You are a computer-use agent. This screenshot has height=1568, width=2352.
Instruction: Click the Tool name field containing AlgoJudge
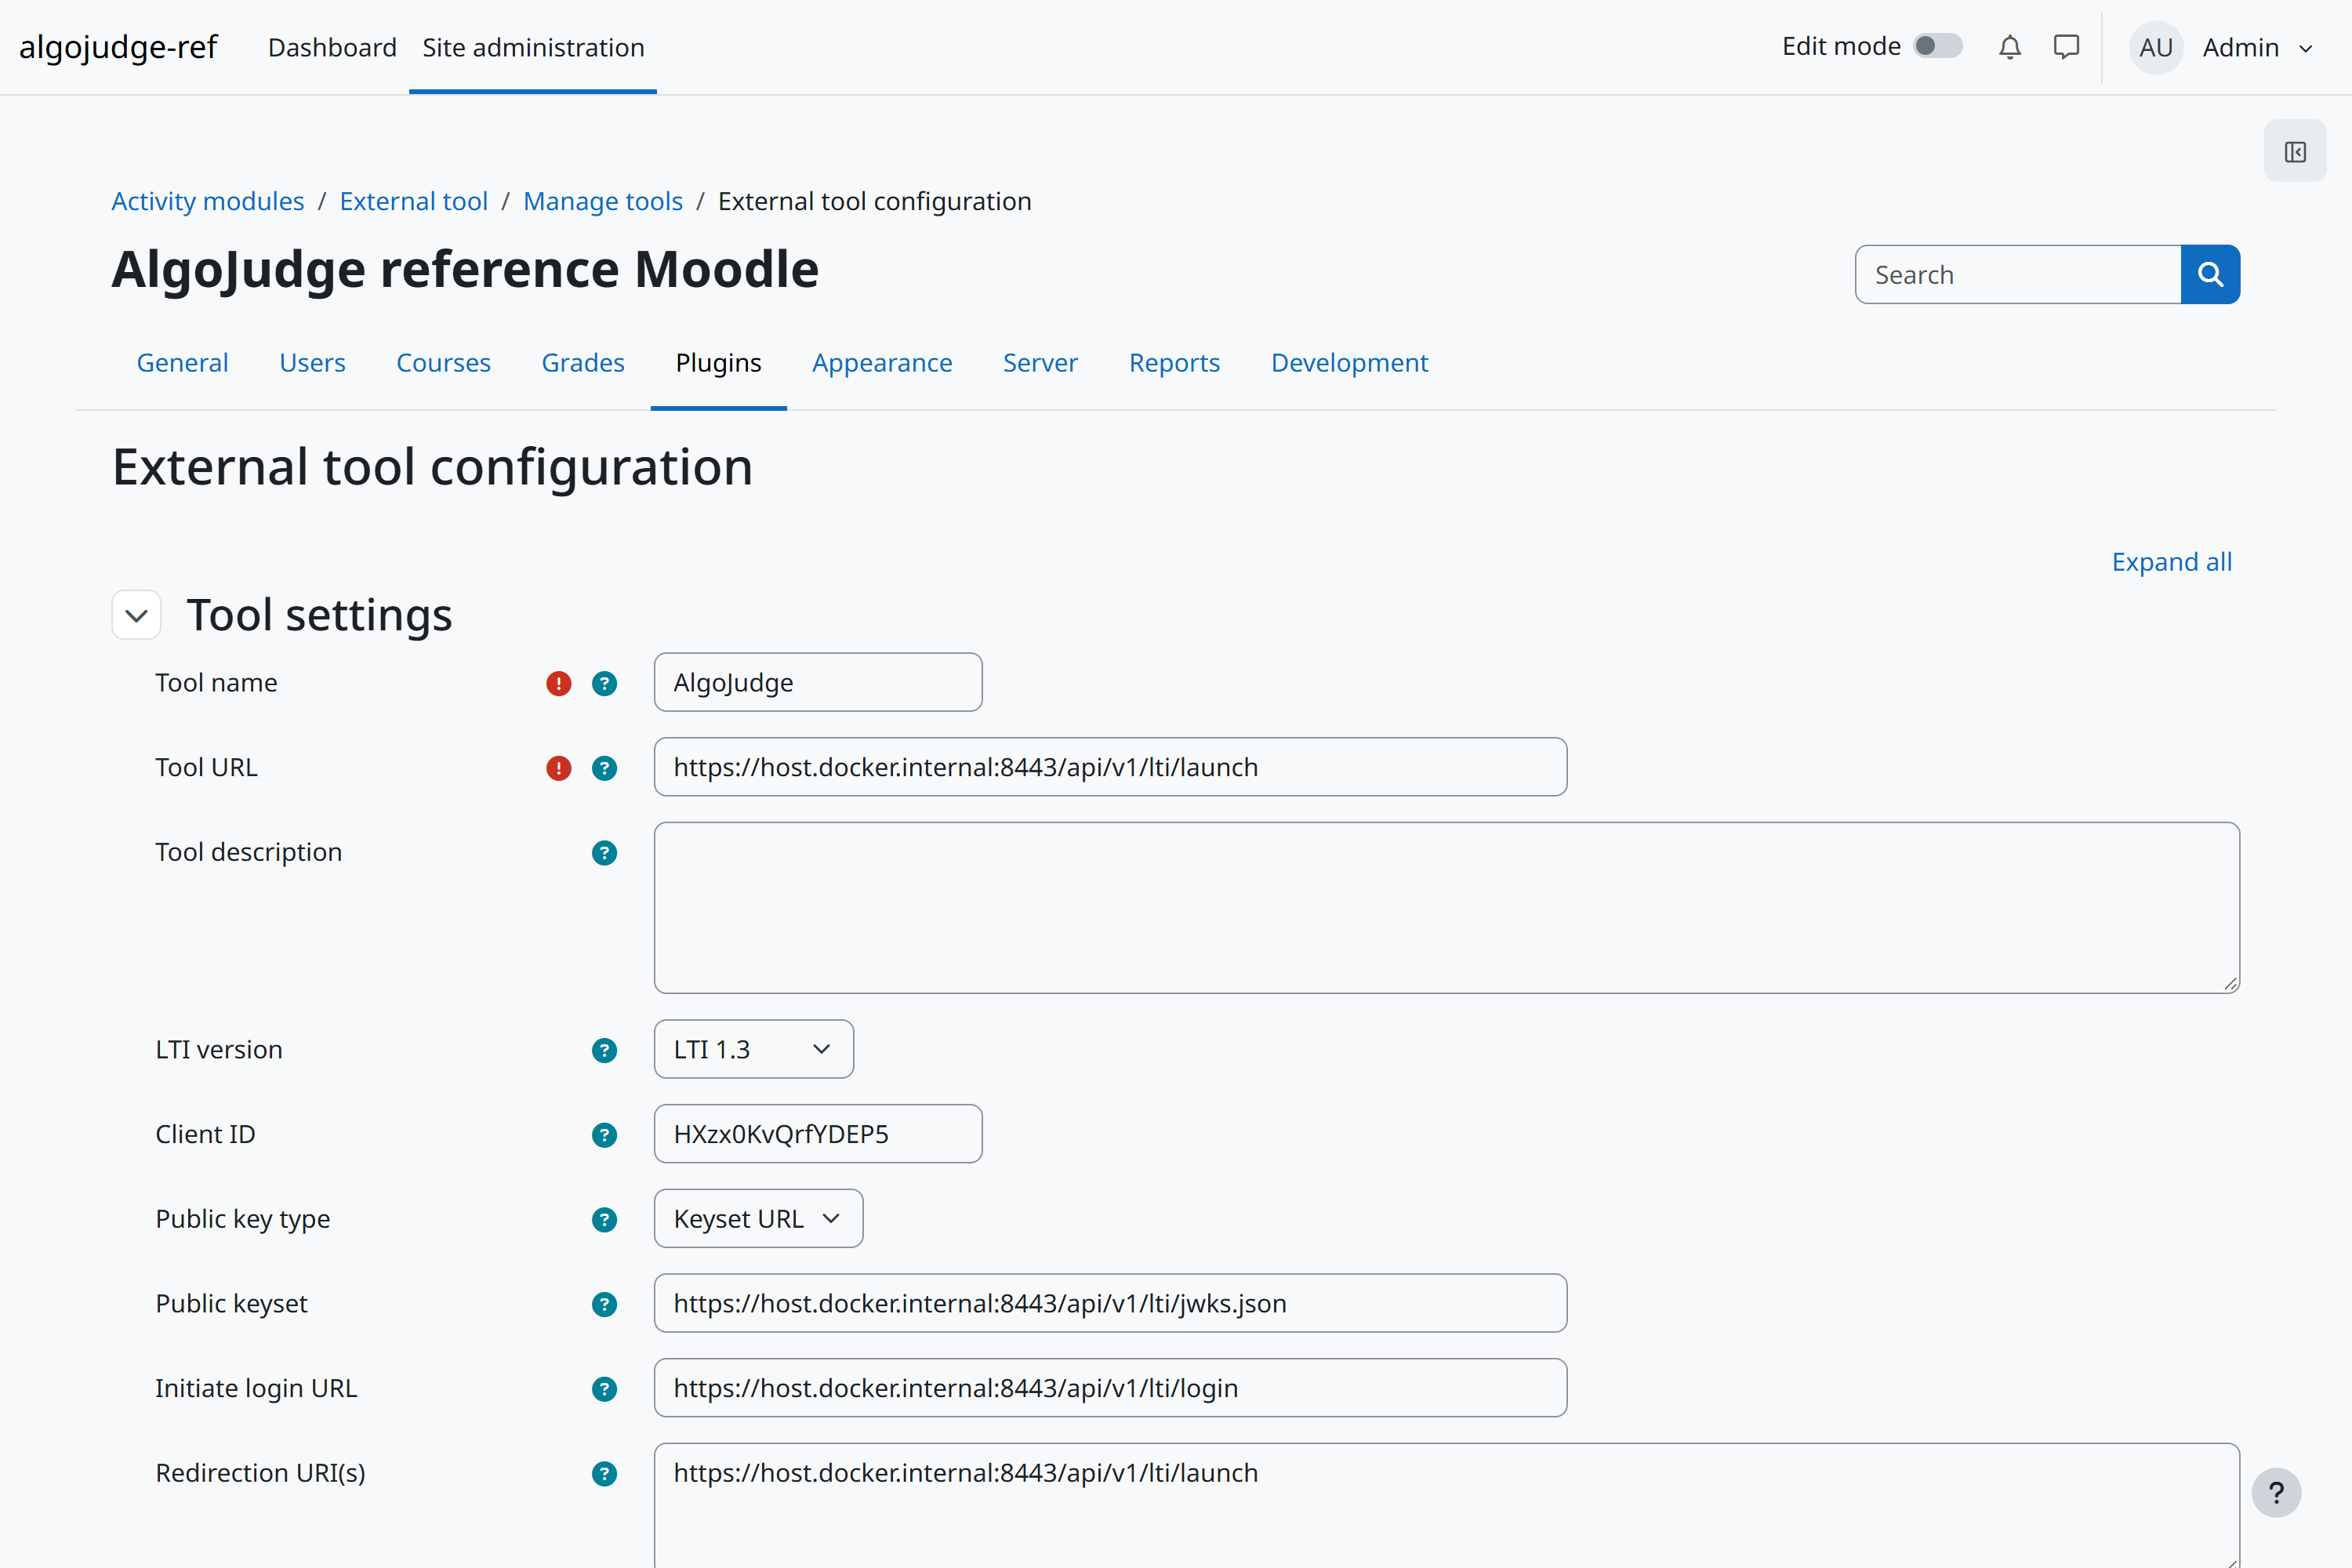coord(818,682)
